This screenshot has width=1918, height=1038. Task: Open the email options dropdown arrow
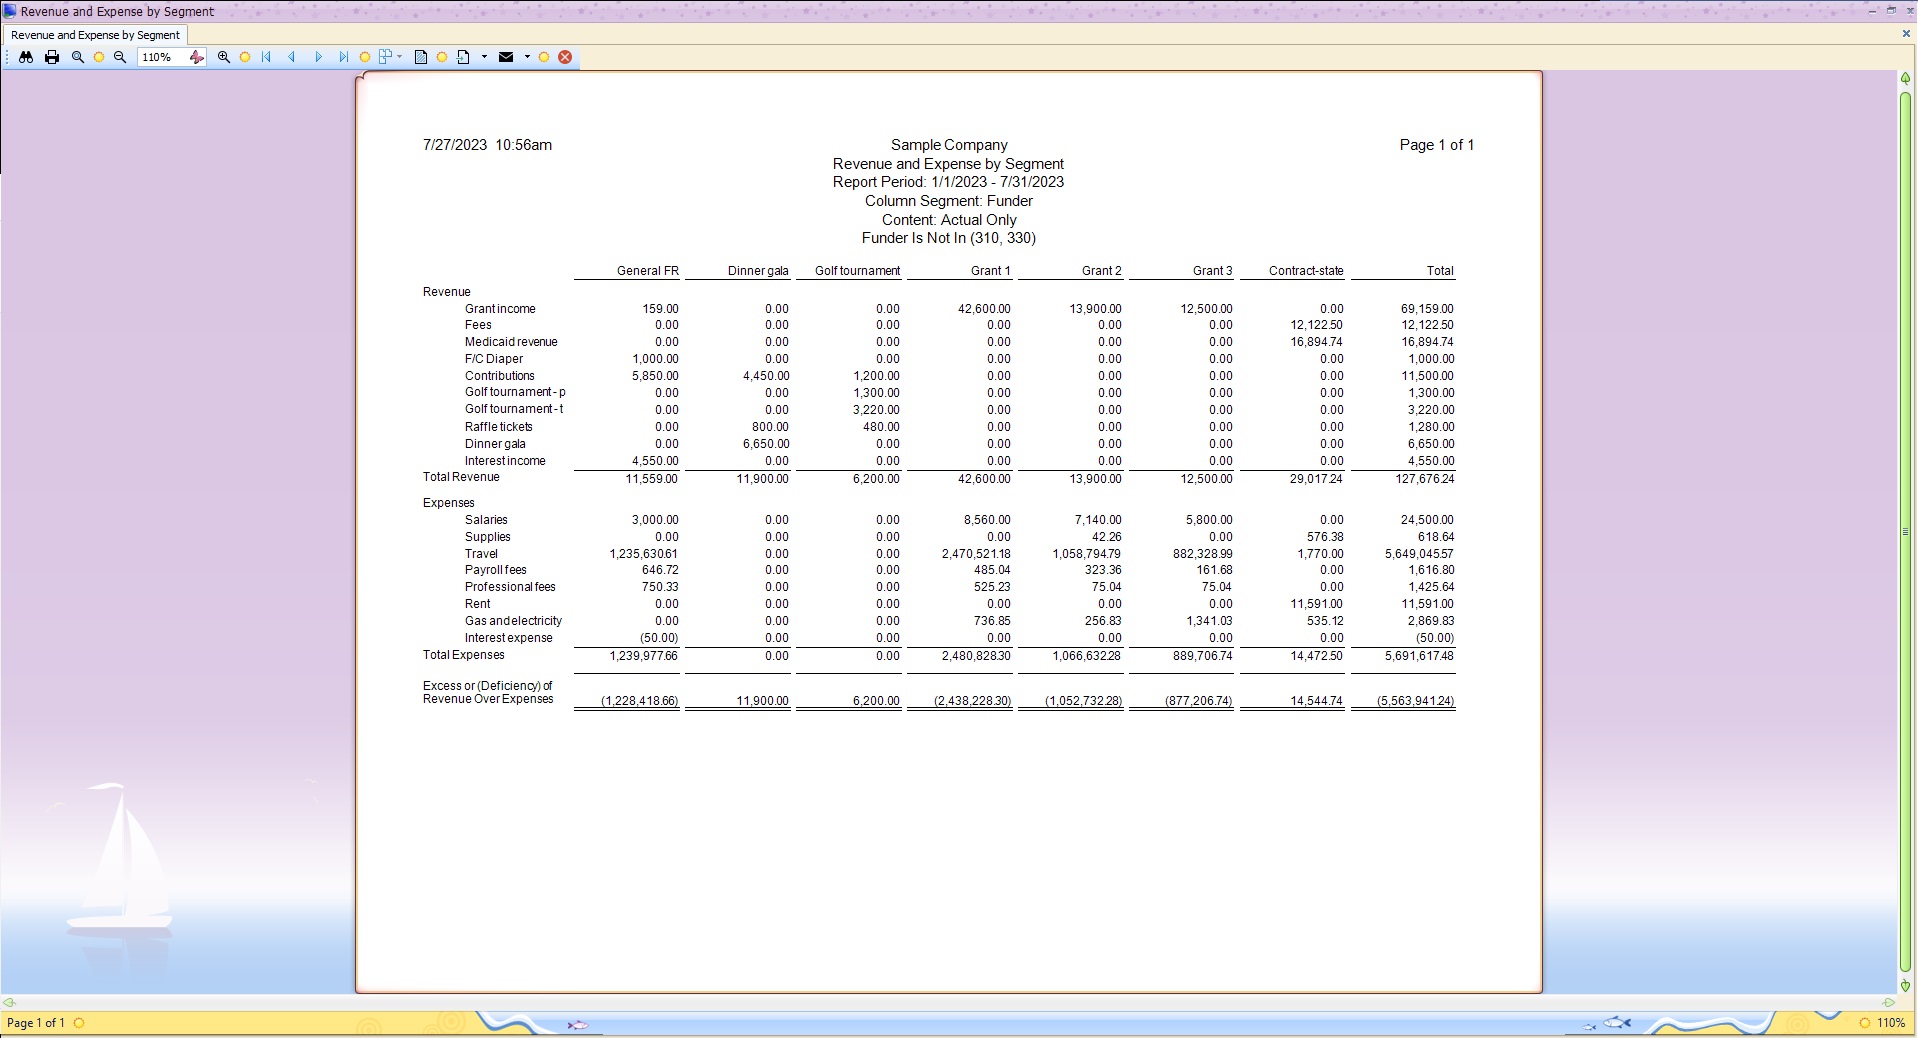point(527,57)
